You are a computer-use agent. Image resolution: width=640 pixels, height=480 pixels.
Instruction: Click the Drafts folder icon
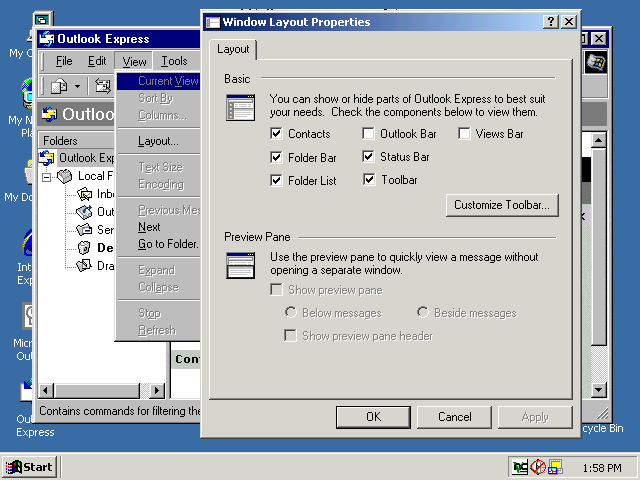(x=84, y=266)
